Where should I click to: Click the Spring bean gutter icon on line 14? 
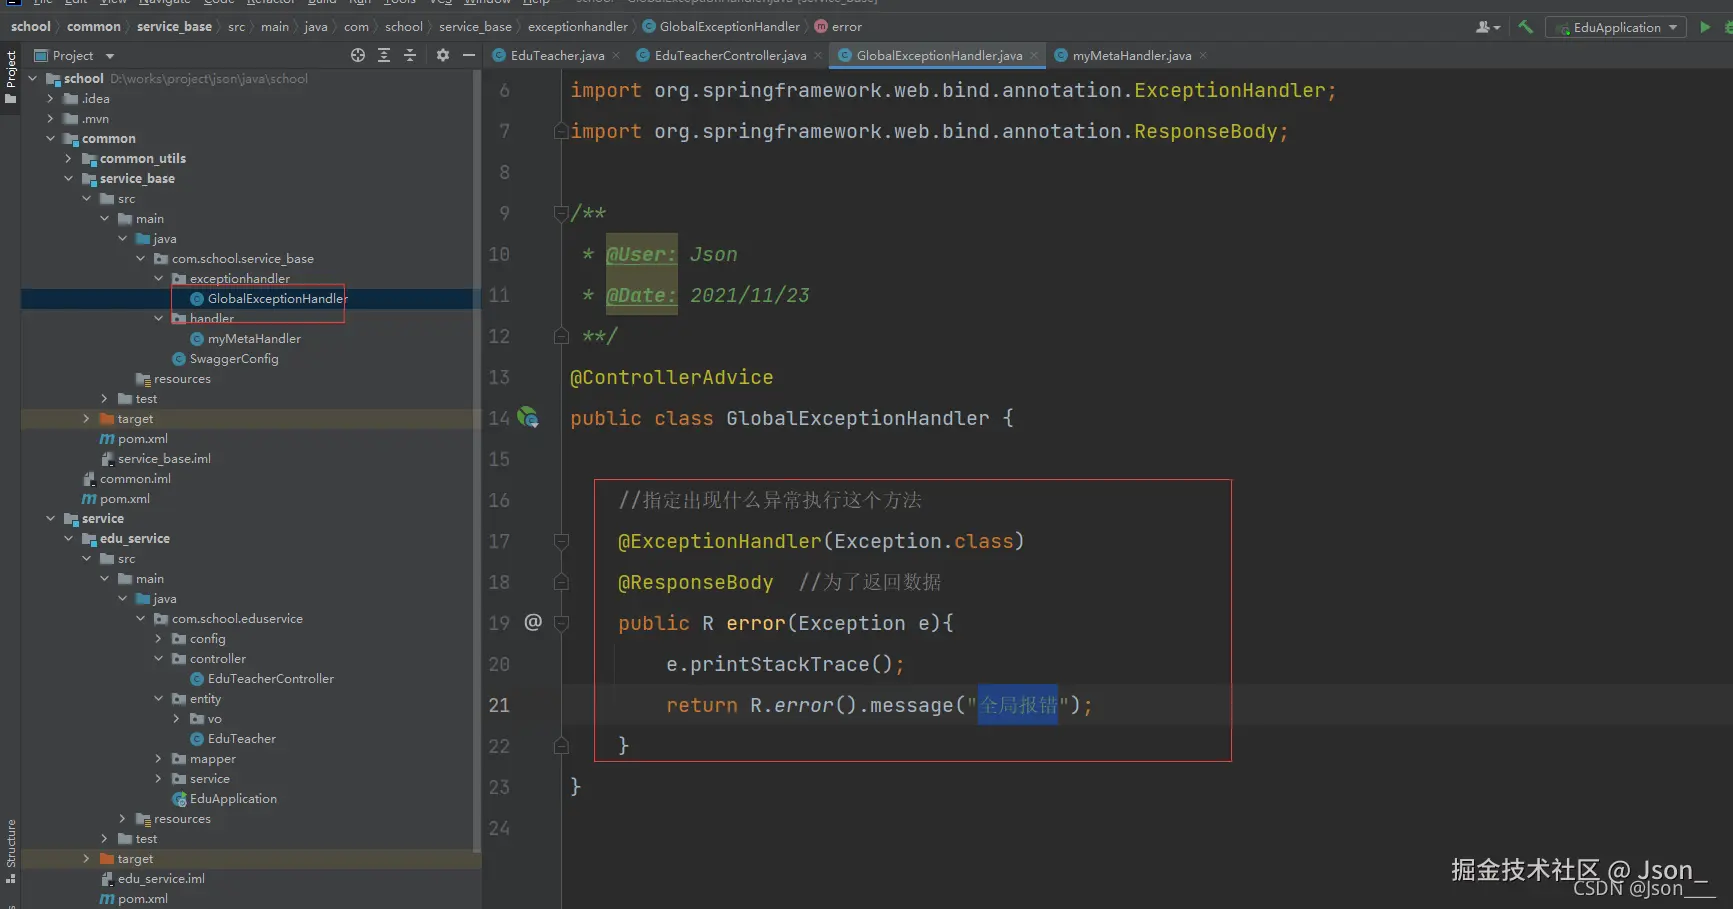point(528,418)
